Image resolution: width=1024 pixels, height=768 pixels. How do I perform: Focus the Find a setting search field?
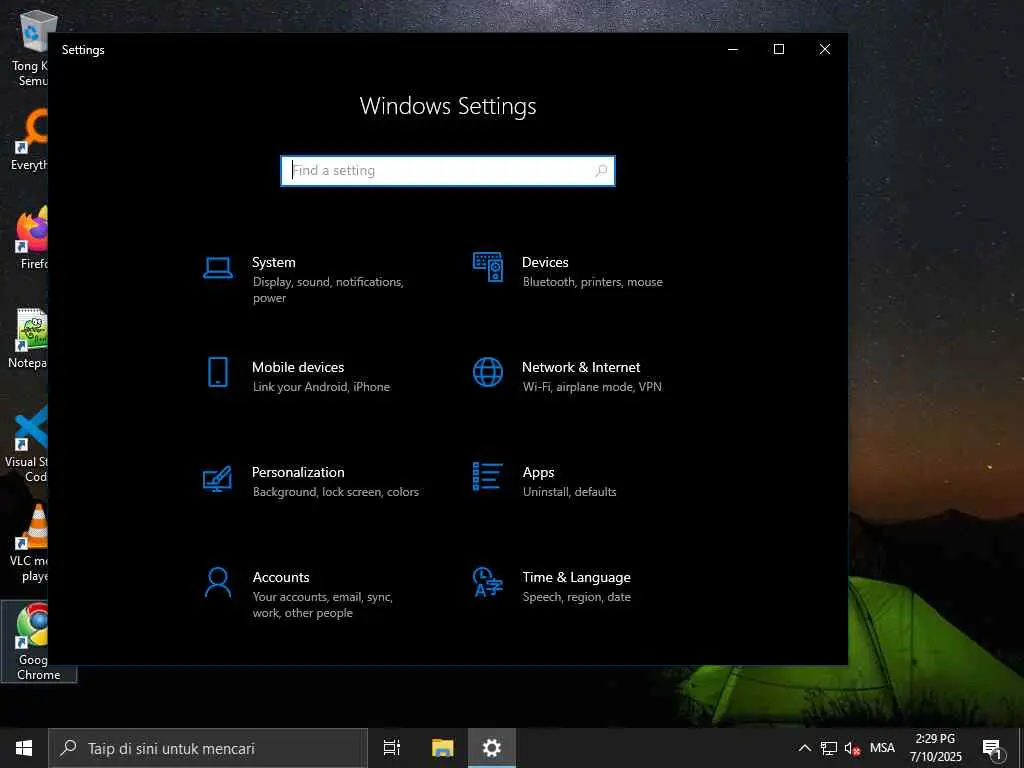click(x=448, y=170)
